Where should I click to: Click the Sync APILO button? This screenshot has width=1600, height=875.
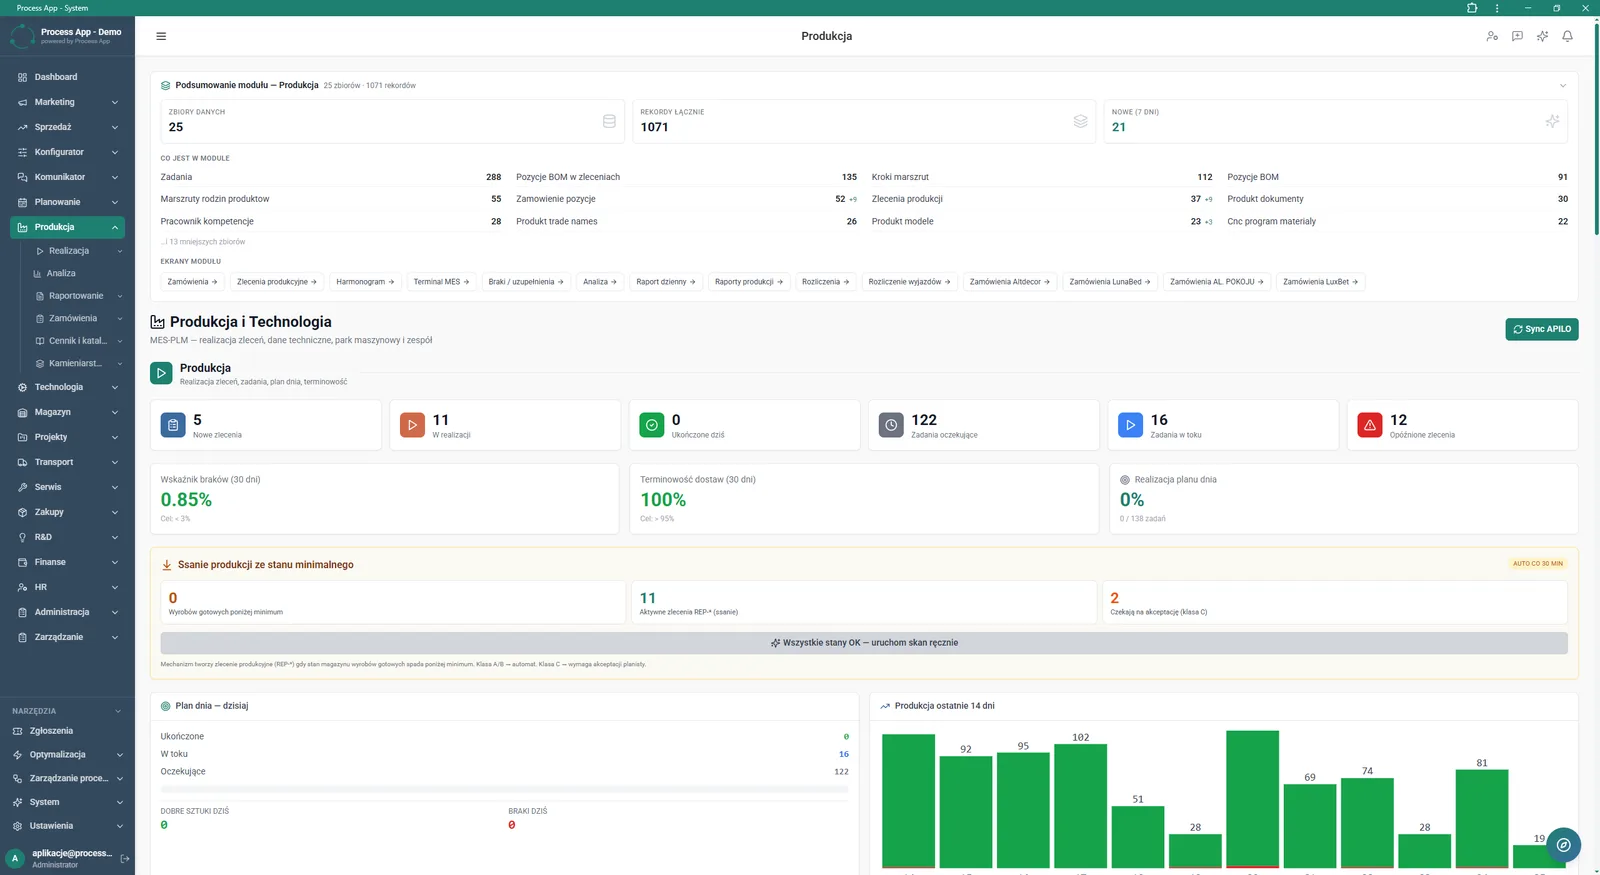point(1541,329)
